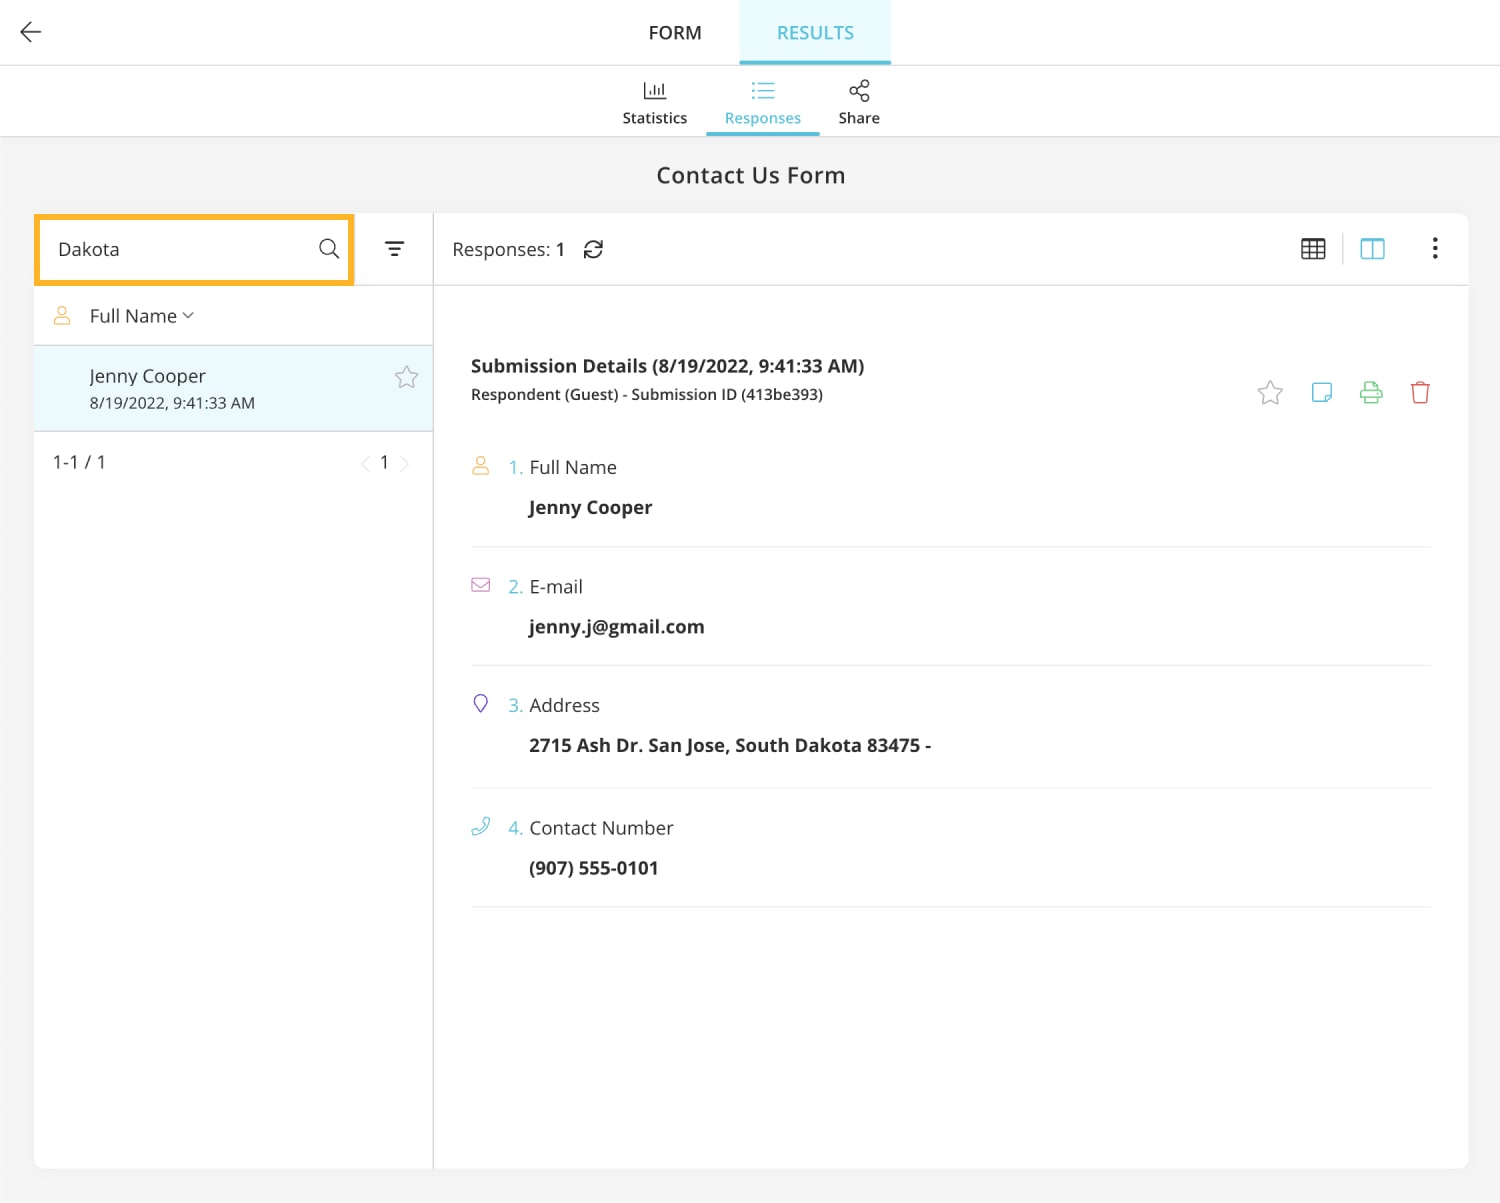The height and width of the screenshot is (1203, 1500).
Task: Add a note to the submission
Action: coord(1321,392)
